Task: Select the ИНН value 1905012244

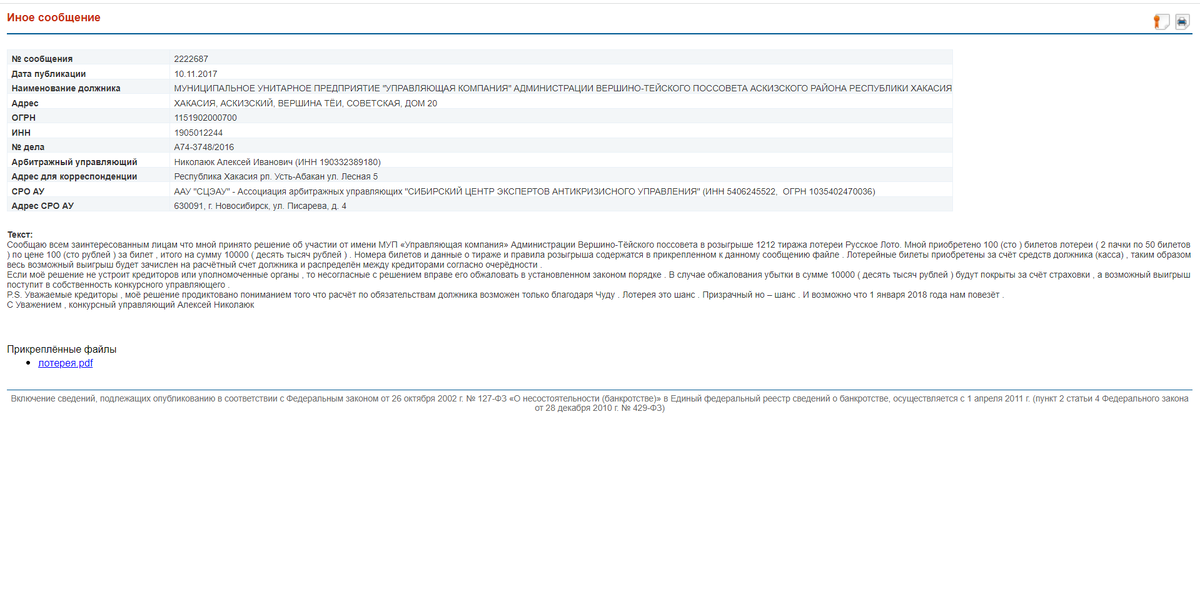Action: 198,132
